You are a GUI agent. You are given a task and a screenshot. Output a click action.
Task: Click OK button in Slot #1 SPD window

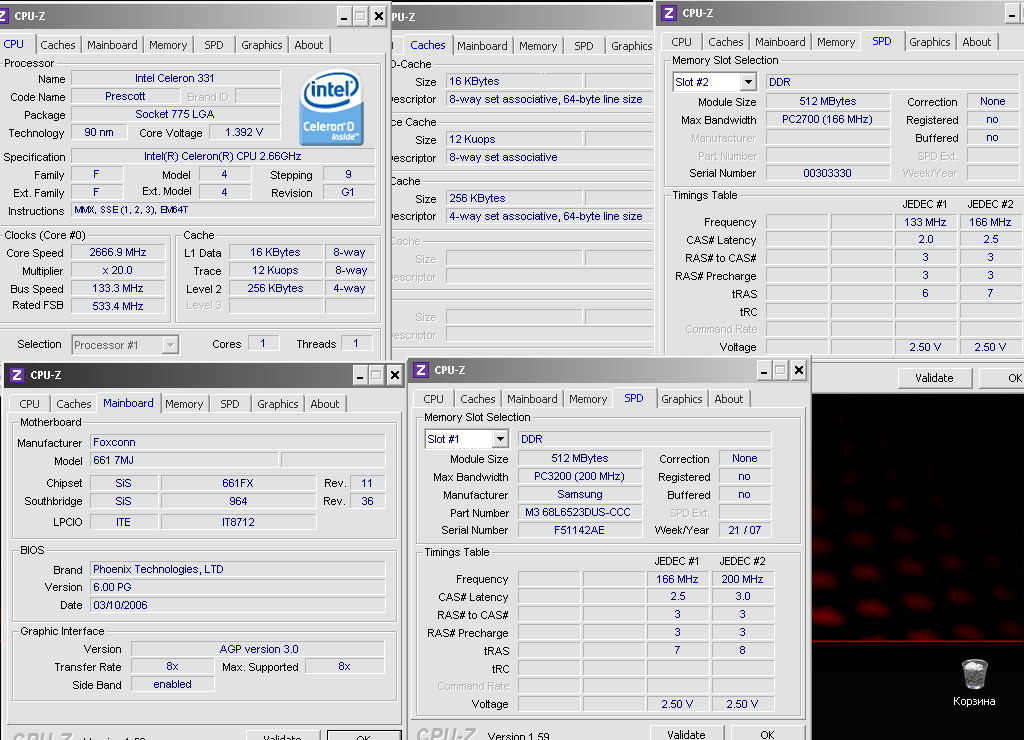coord(767,734)
